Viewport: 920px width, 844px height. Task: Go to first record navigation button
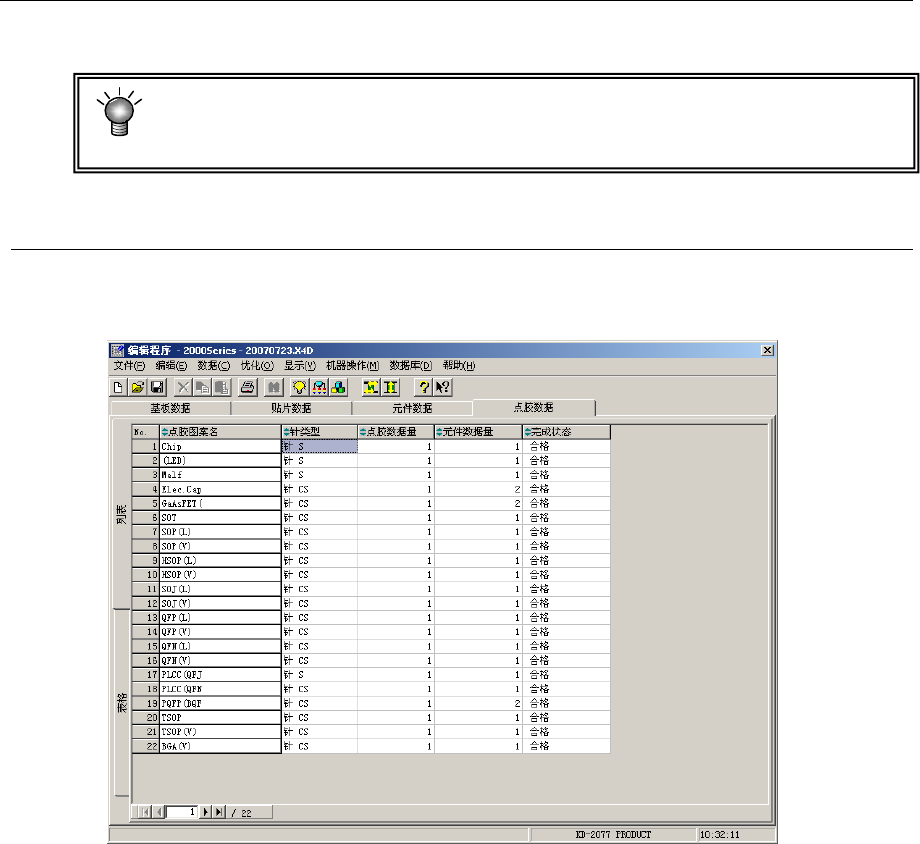point(144,812)
